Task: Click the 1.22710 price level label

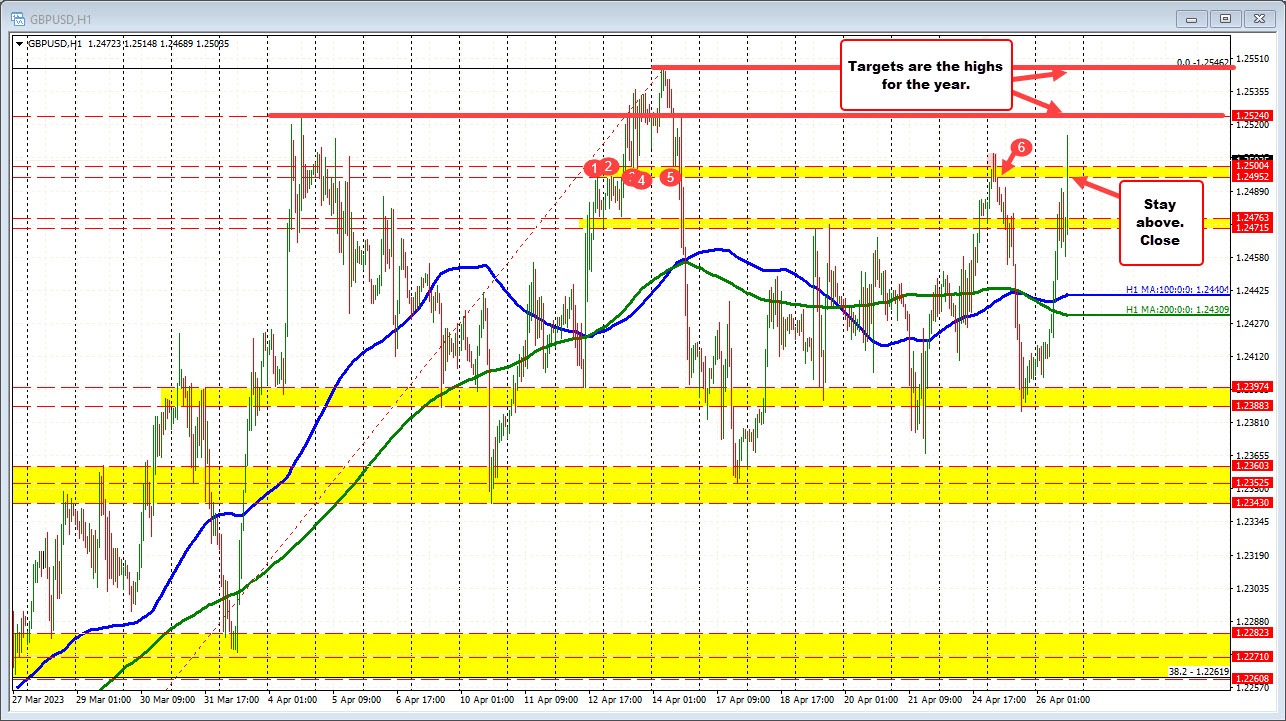Action: click(1252, 657)
